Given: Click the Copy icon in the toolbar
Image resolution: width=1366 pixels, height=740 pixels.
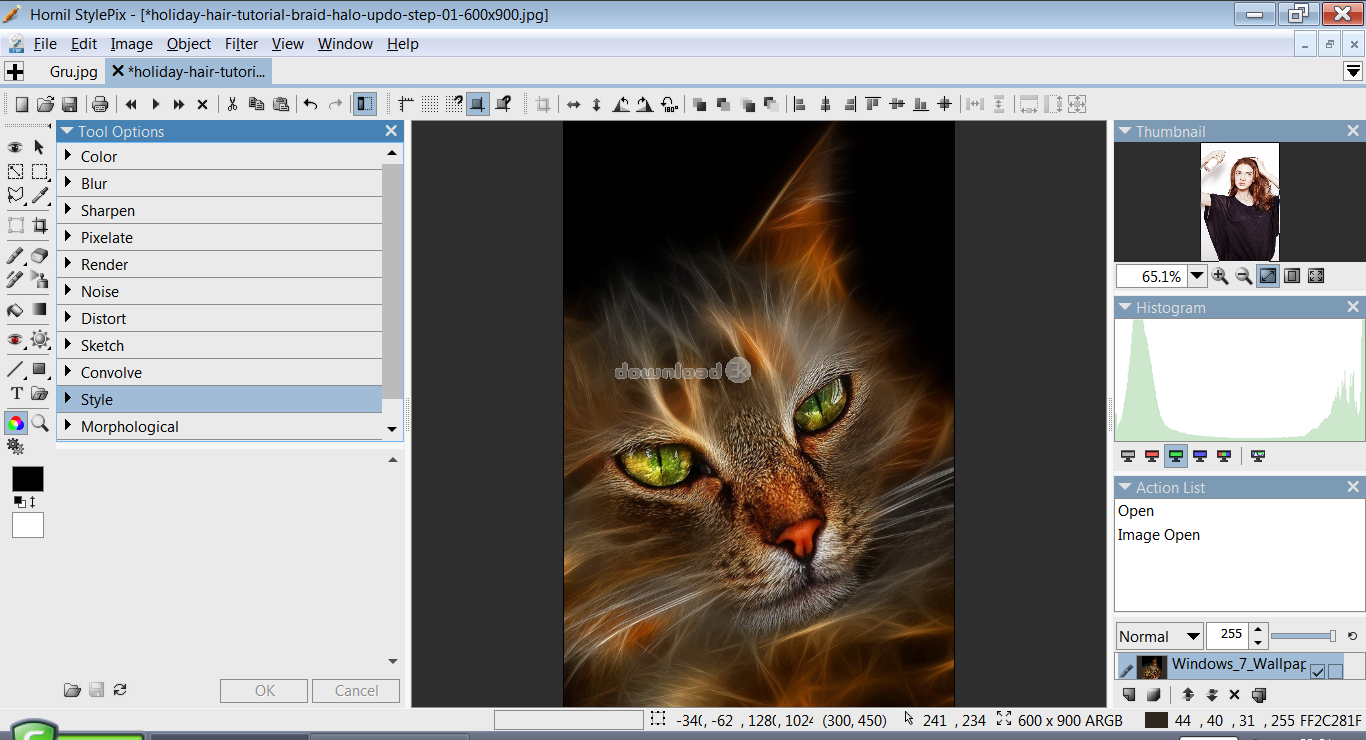Looking at the screenshot, I should point(256,104).
